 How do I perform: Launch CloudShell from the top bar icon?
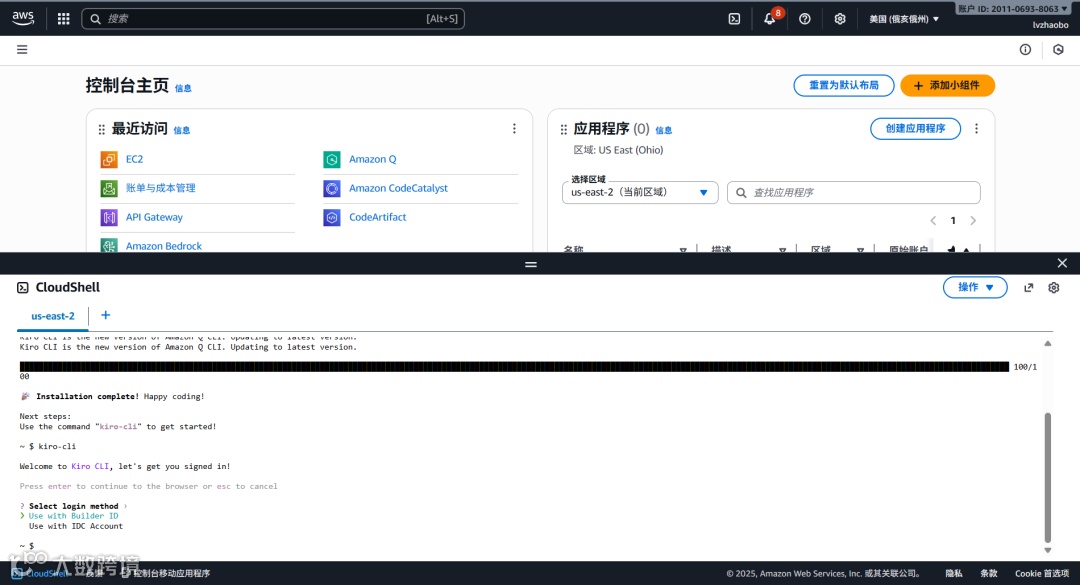click(734, 19)
